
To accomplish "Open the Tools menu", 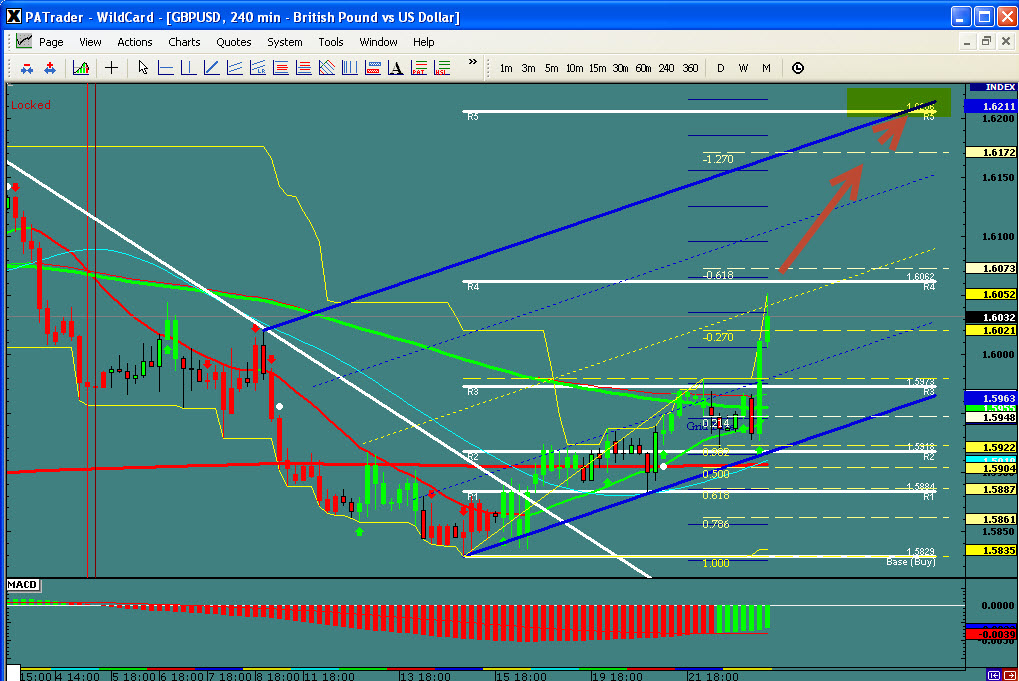I will pyautogui.click(x=331, y=42).
